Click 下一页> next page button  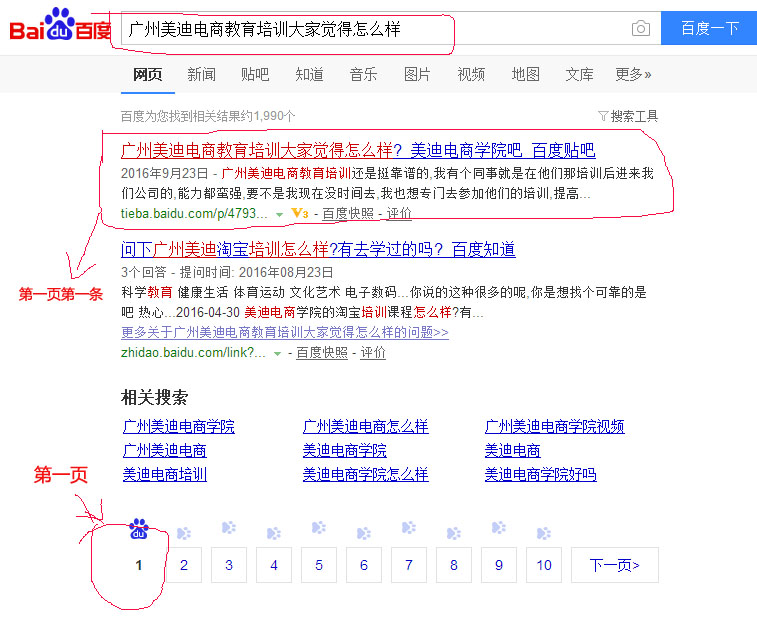pyautogui.click(x=615, y=565)
